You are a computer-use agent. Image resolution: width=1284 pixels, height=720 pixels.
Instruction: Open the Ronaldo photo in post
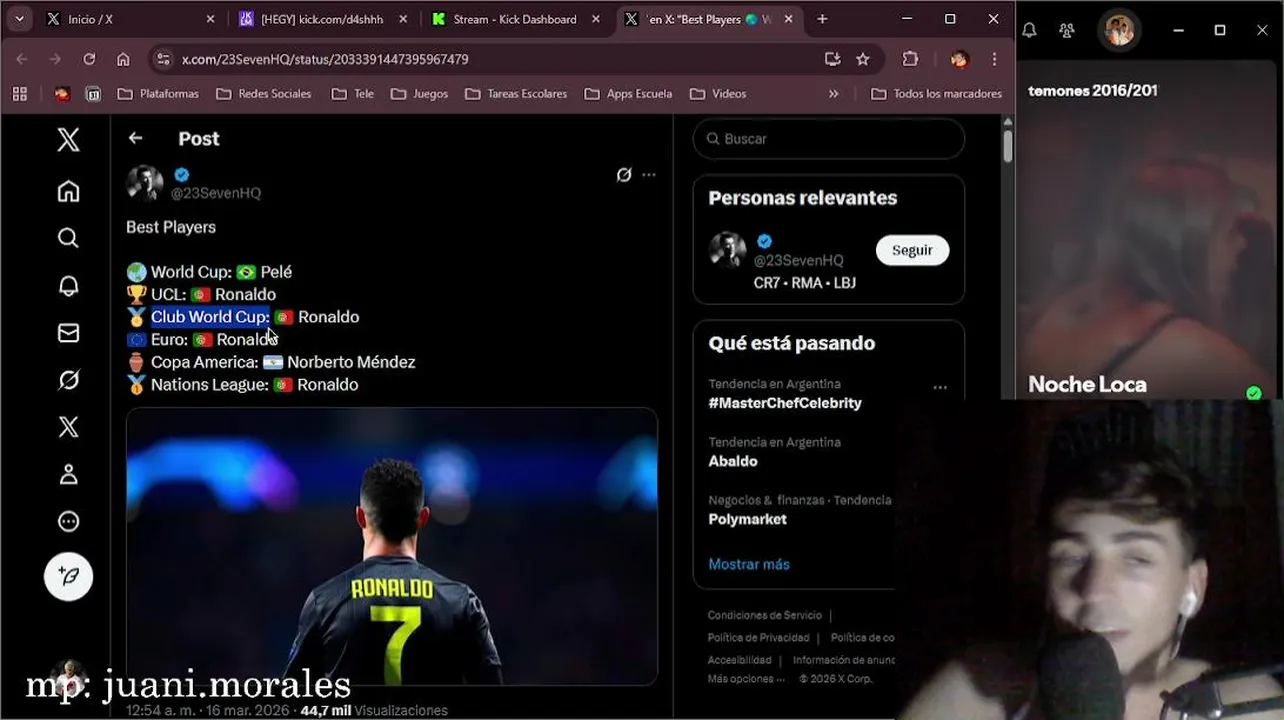[392, 546]
